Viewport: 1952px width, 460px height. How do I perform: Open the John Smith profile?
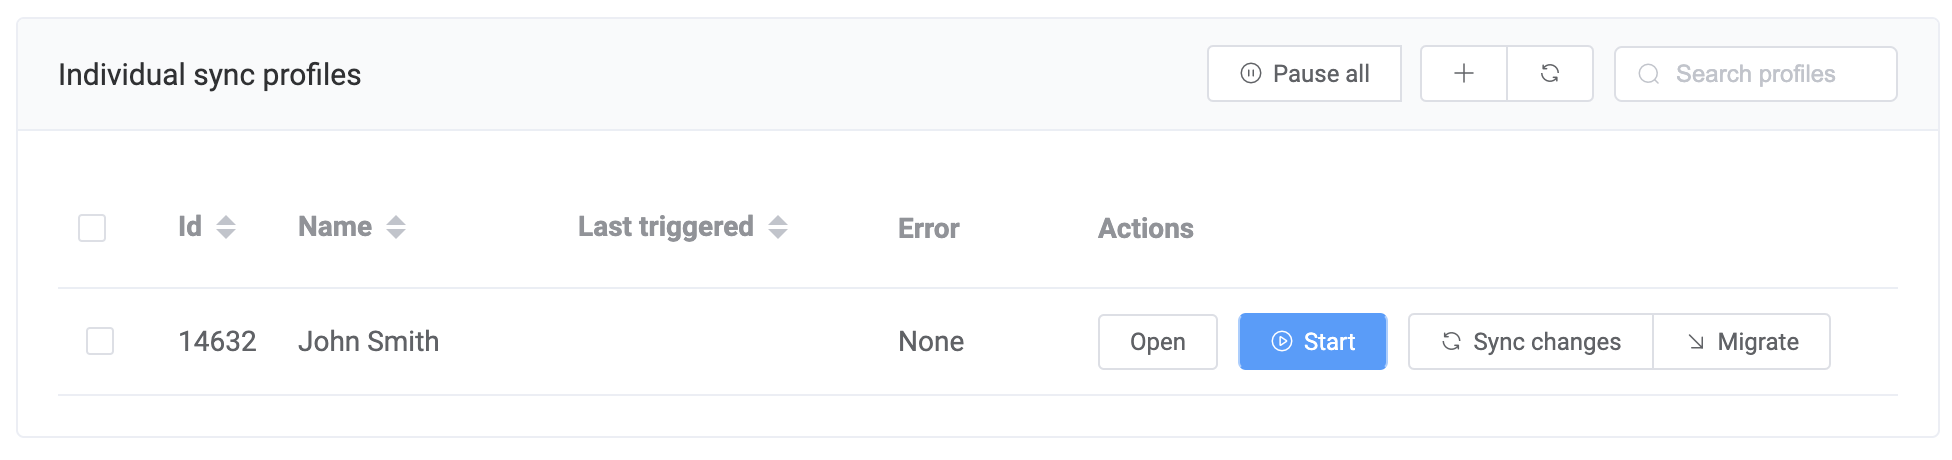coord(1157,342)
